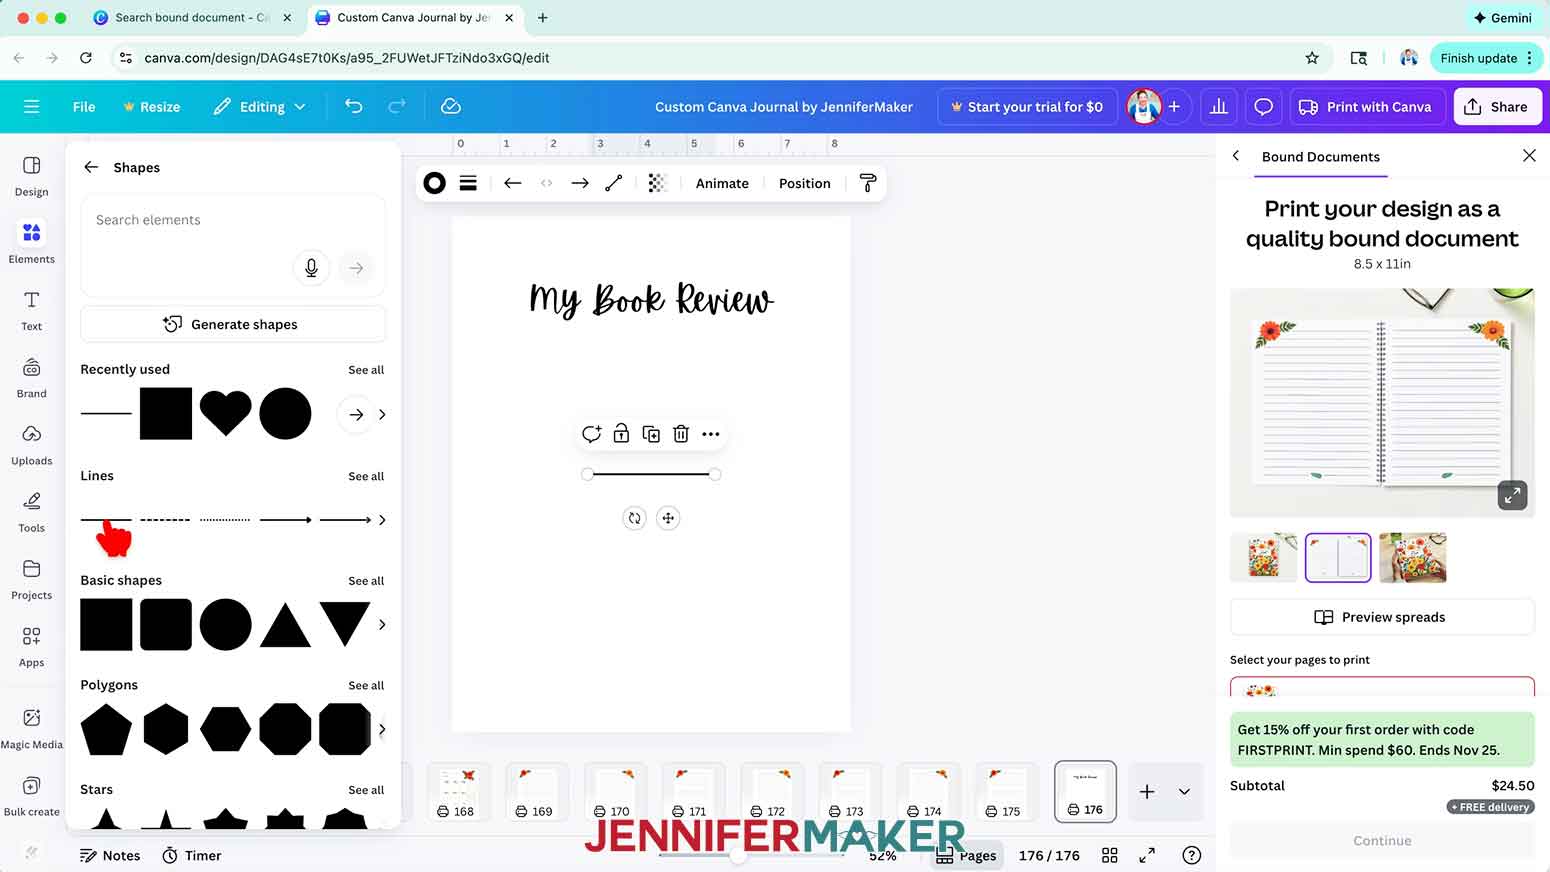1550x872 pixels.
Task: Open Position options in the toolbar
Action: pyautogui.click(x=805, y=183)
